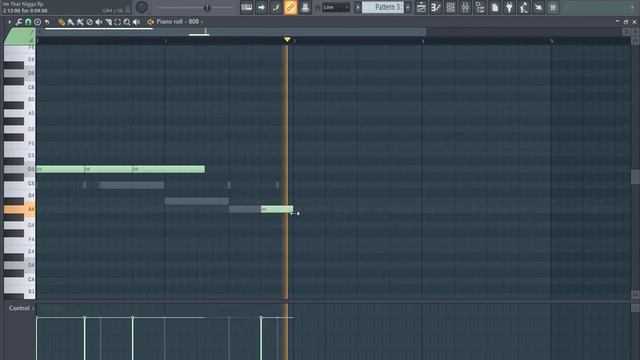Open the content shop cart
Viewport: 640px width, 360px height.
[553, 7]
